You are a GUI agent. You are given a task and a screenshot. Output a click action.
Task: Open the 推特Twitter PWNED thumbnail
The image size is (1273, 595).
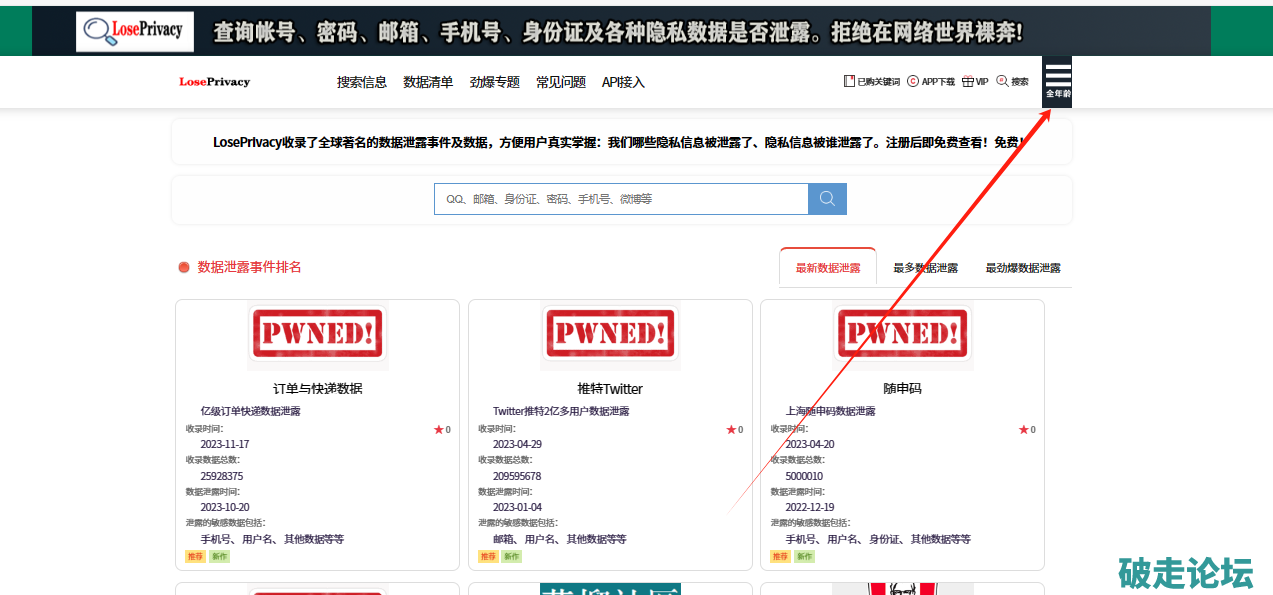[x=610, y=334]
